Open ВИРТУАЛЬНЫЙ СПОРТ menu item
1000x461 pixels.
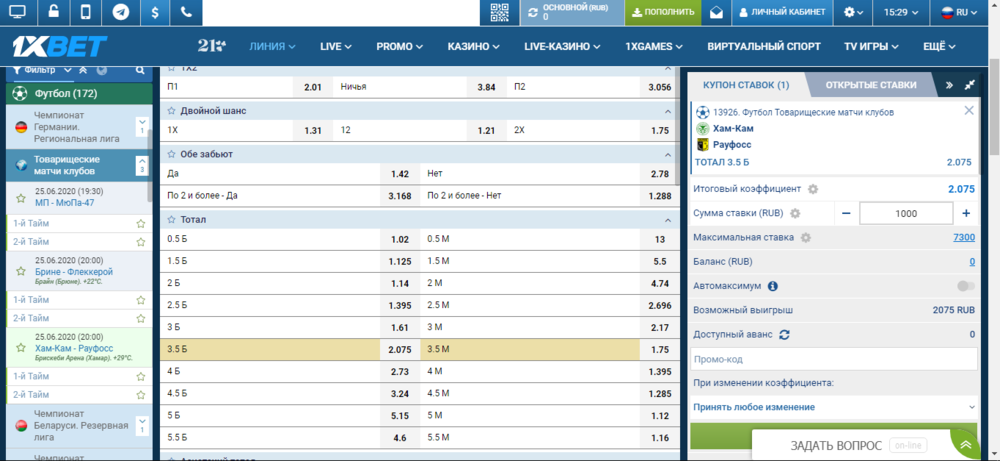pyautogui.click(x=764, y=47)
